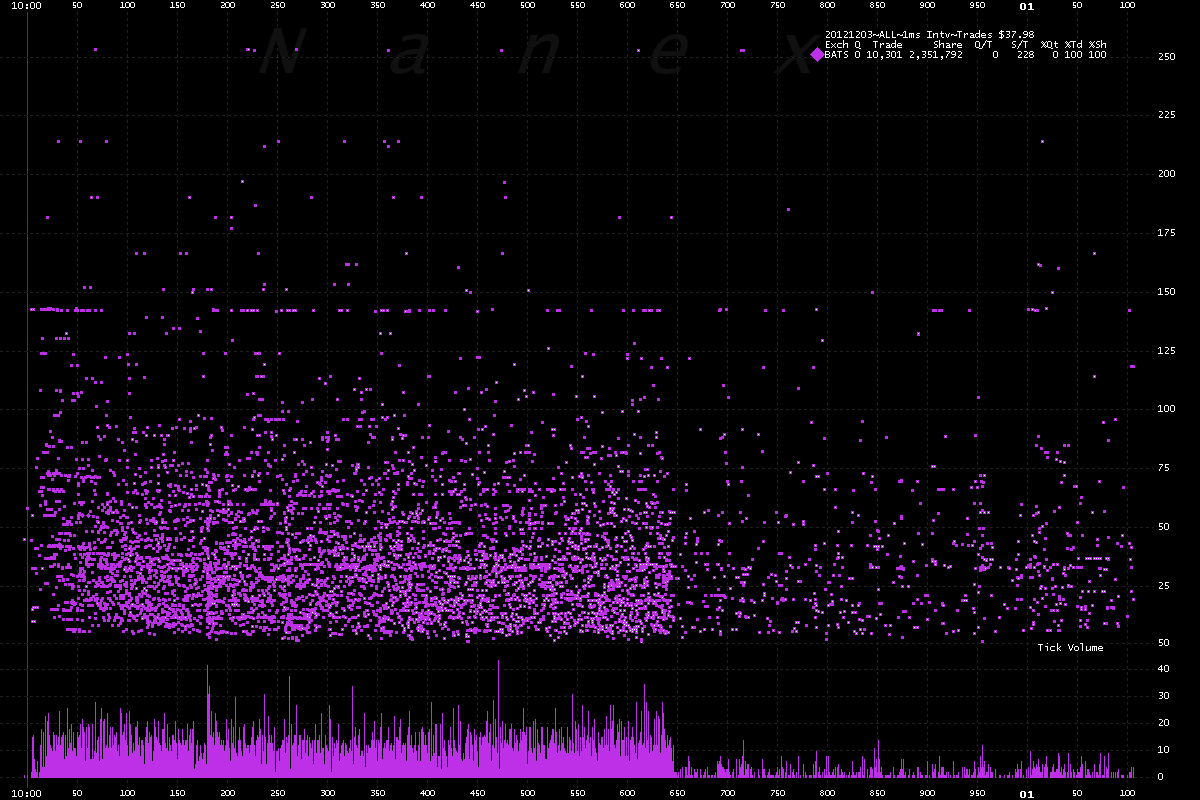Select the 'BATS' exchange name in legend

click(837, 55)
